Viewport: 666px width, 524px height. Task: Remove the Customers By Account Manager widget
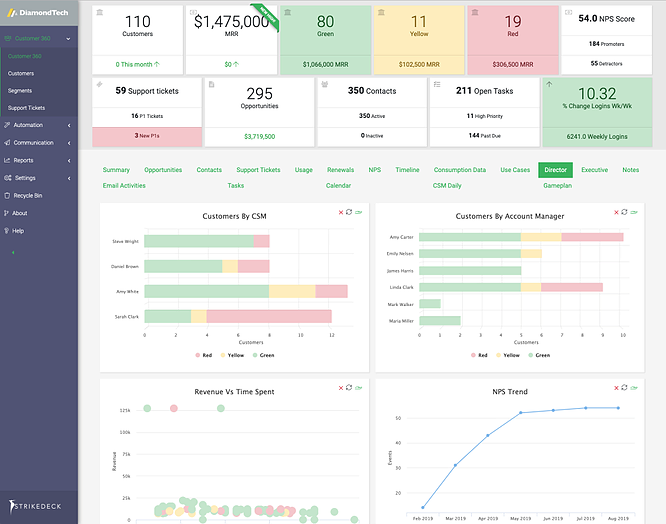[x=616, y=212]
